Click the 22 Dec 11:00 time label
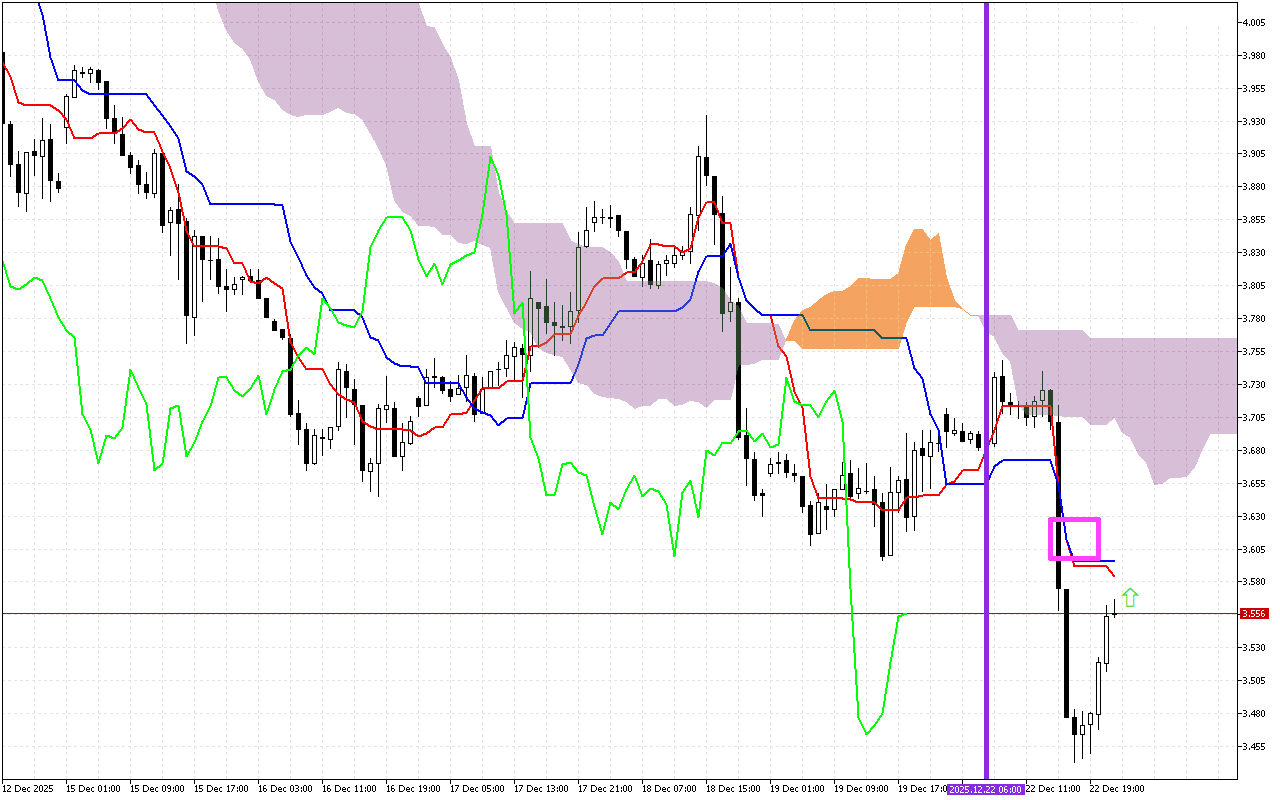Screen dimensions: 1280x800 tap(1051, 789)
